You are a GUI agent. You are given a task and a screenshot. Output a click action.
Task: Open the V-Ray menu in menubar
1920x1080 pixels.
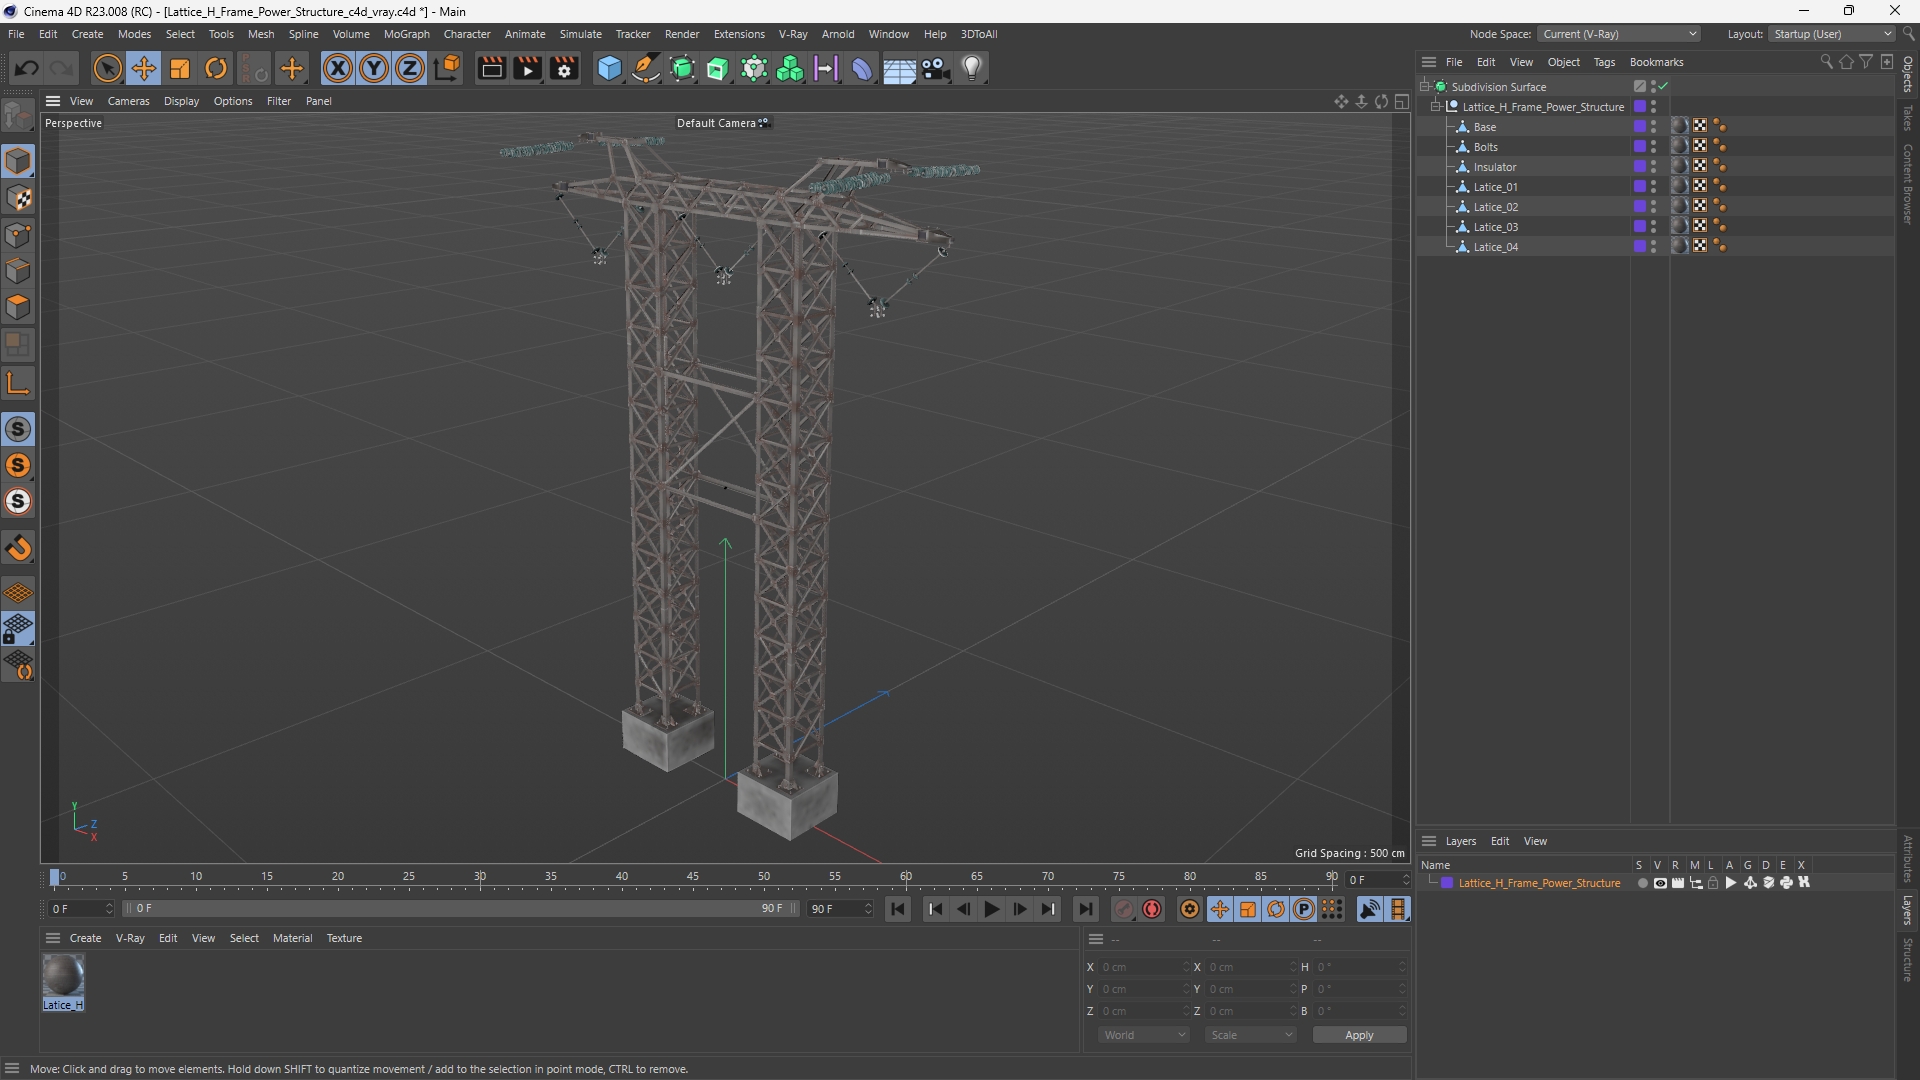tap(793, 34)
